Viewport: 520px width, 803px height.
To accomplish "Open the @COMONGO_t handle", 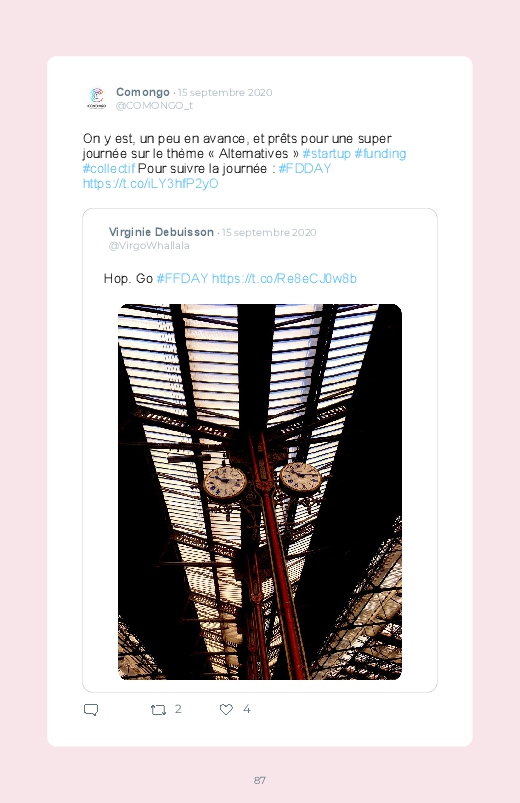I will point(154,105).
